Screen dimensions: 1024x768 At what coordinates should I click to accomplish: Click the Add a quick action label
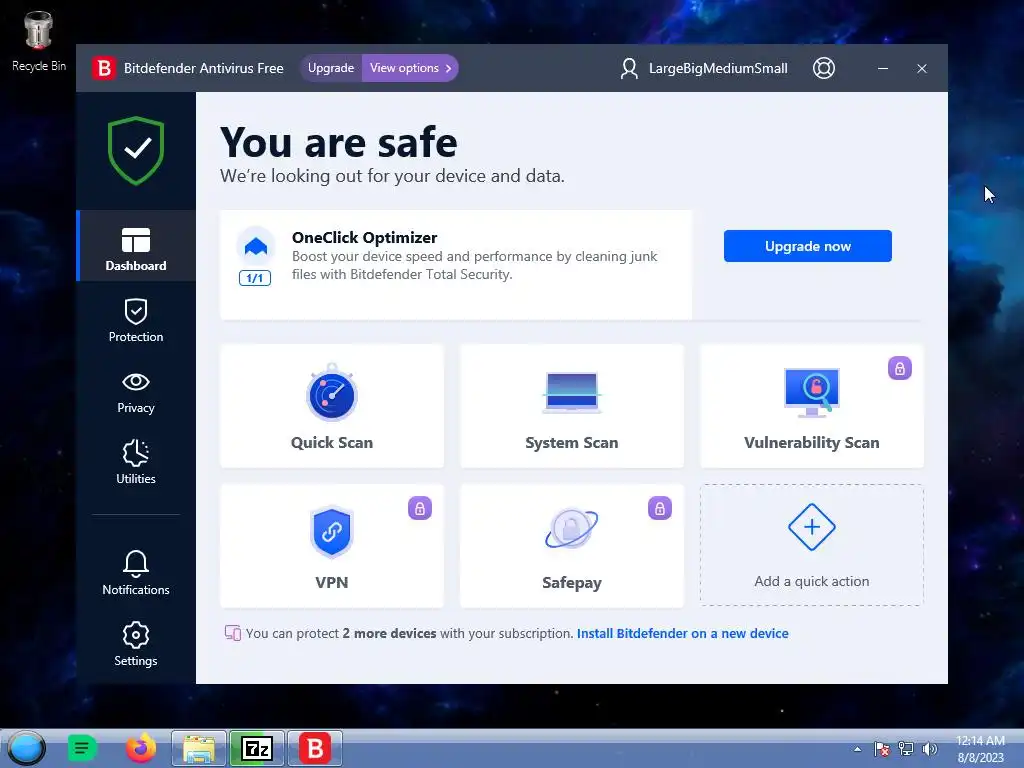click(x=812, y=581)
